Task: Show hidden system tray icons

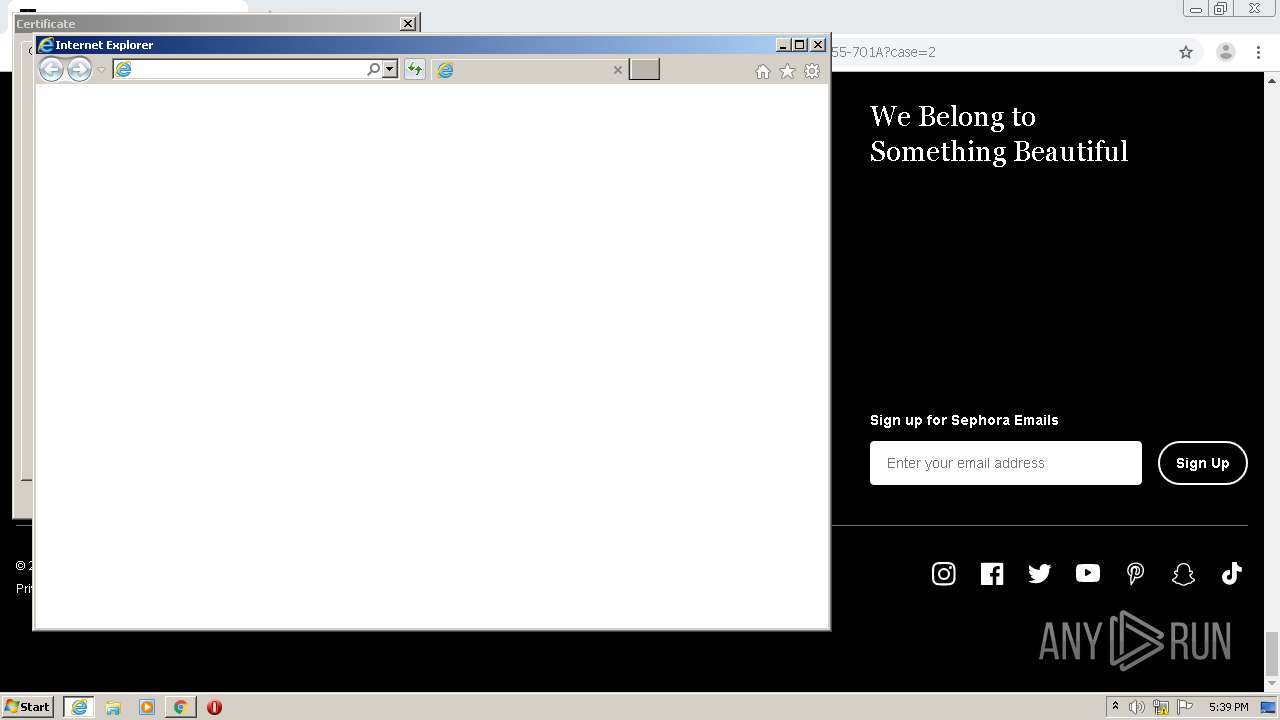Action: point(1116,707)
